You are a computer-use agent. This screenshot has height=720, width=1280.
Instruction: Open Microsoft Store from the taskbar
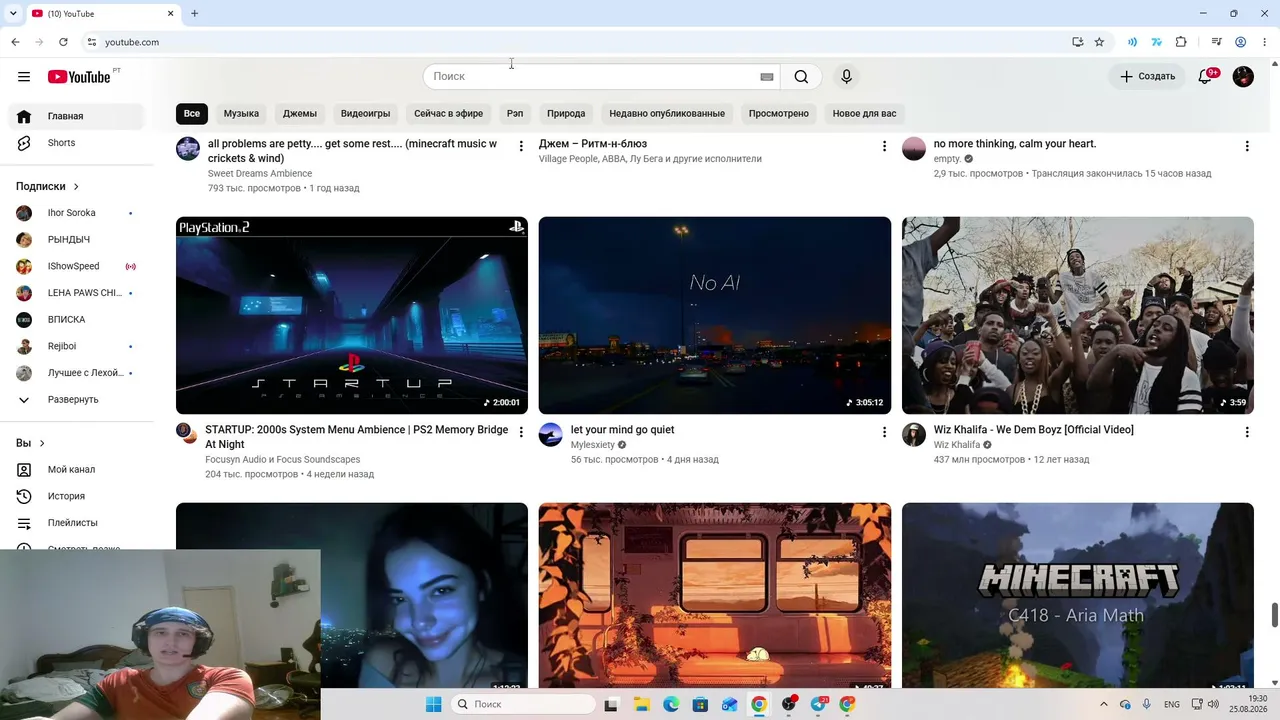[700, 704]
